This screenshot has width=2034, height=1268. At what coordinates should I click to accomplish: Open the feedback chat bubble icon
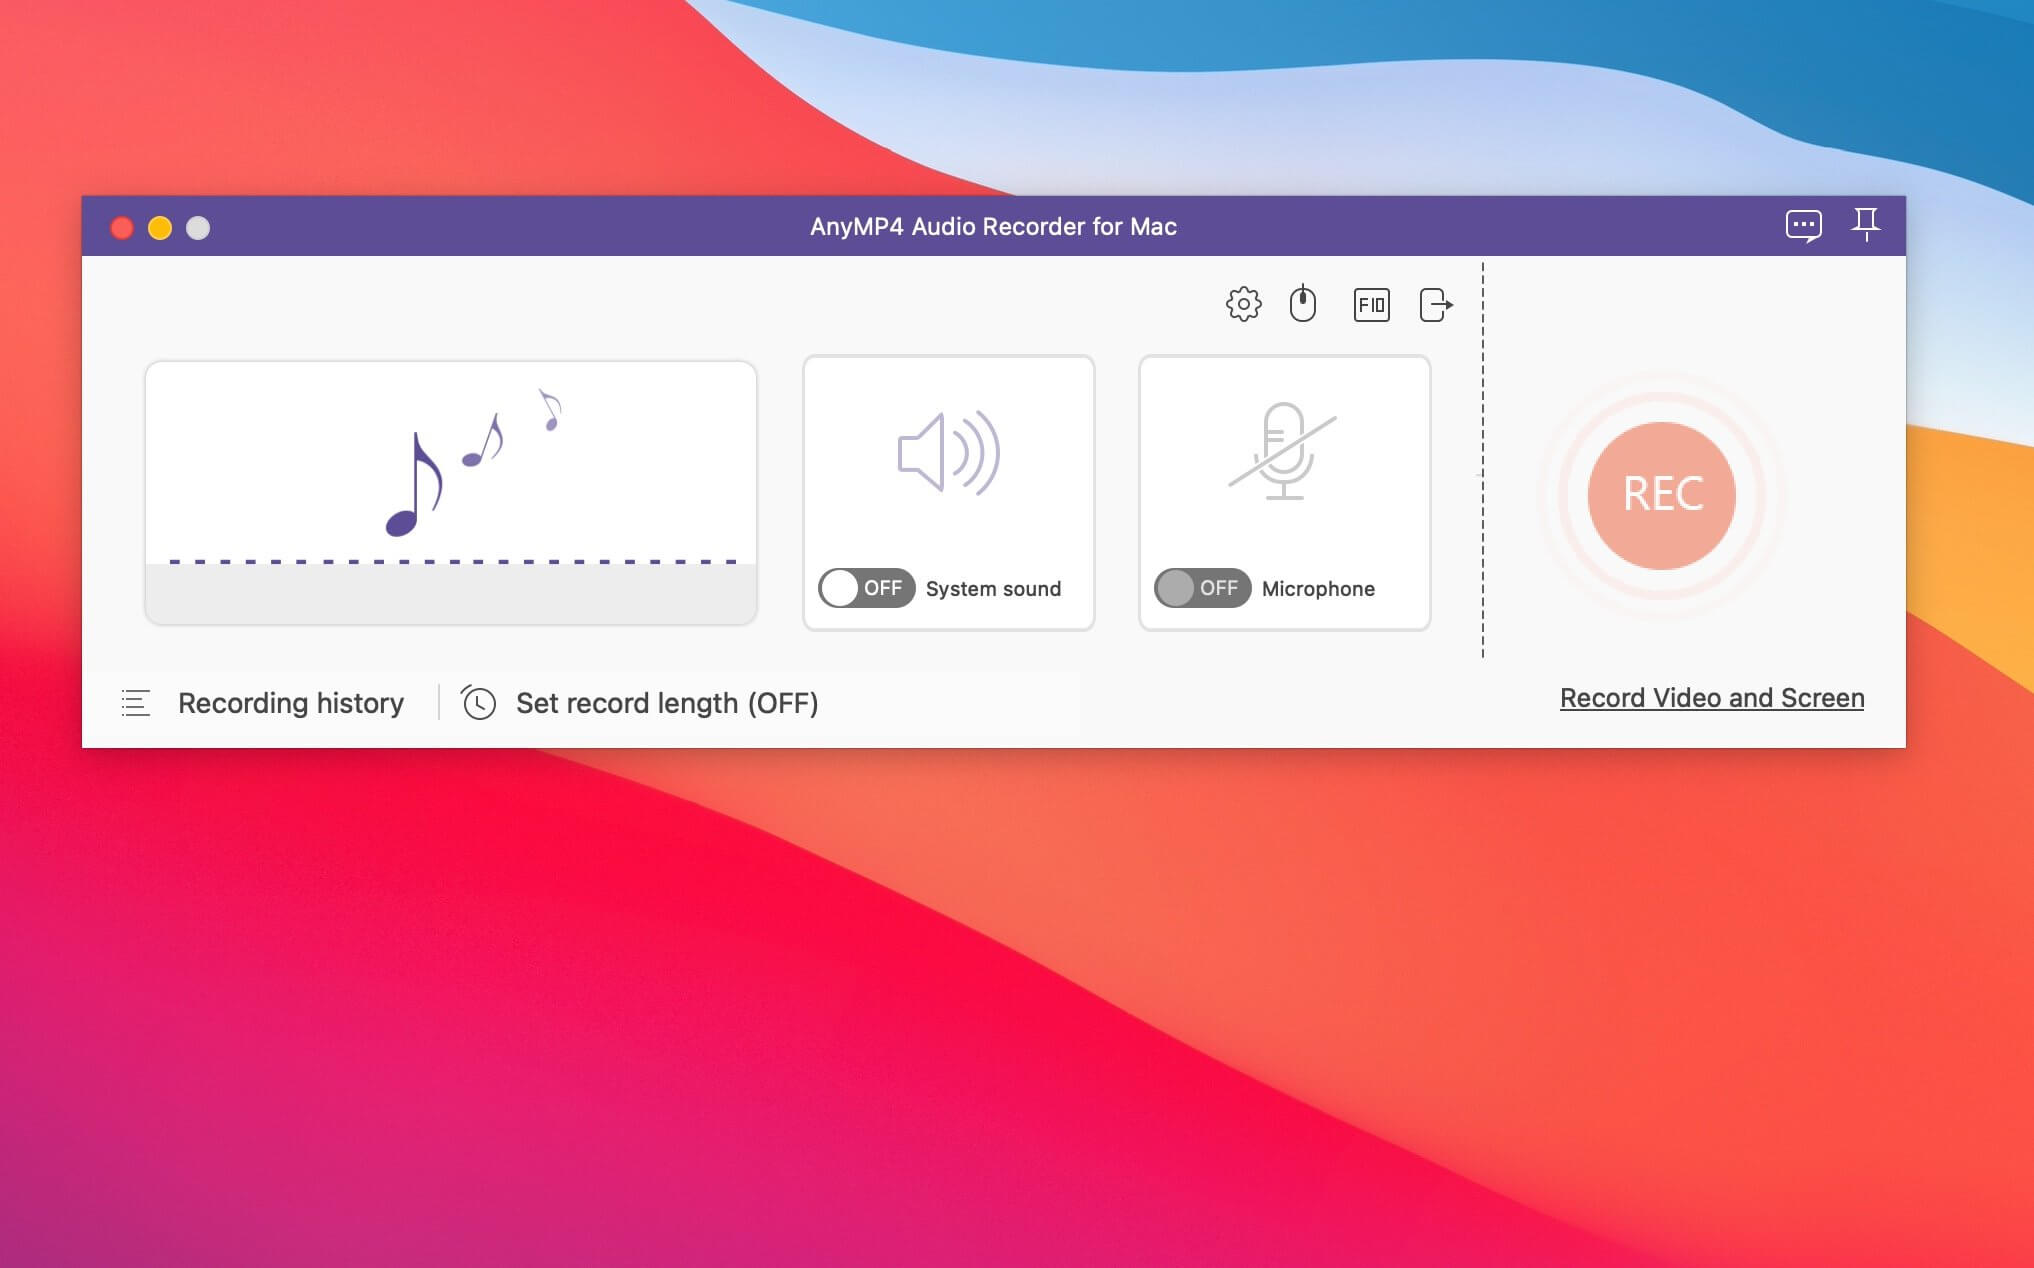[x=1803, y=225]
